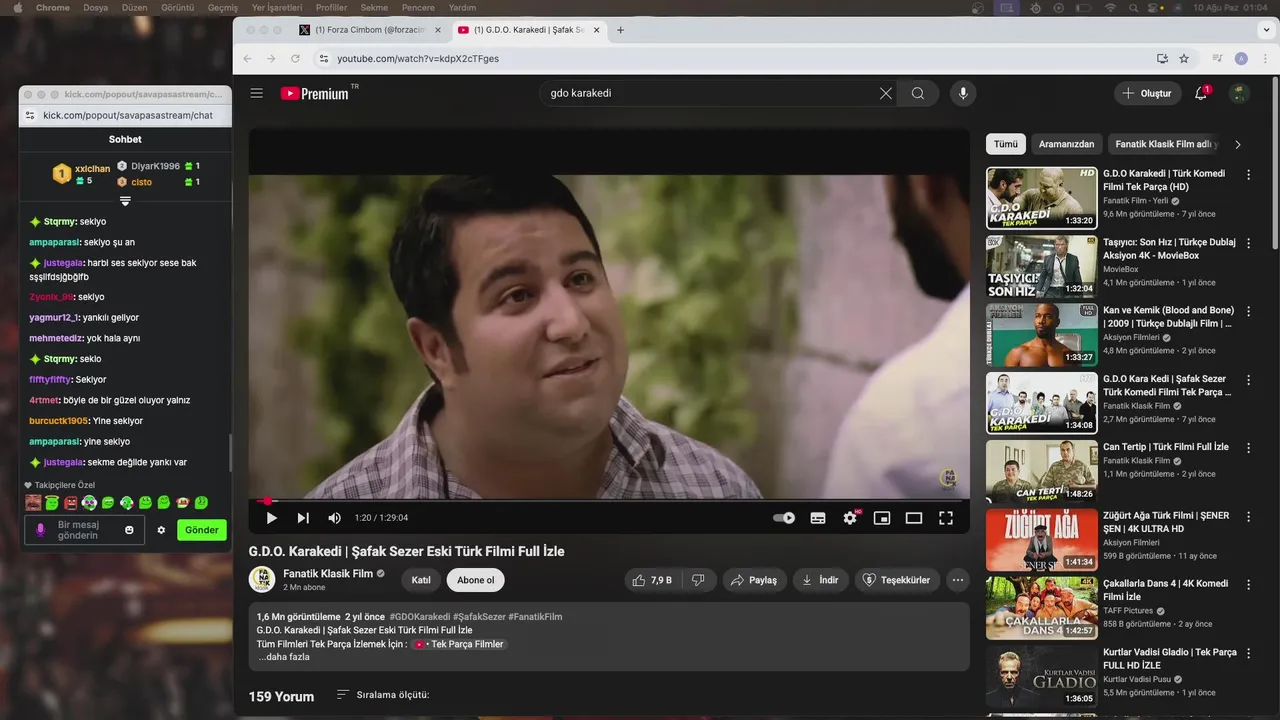1280x720 pixels.
Task: Open more actions menu below the video
Action: pos(958,580)
